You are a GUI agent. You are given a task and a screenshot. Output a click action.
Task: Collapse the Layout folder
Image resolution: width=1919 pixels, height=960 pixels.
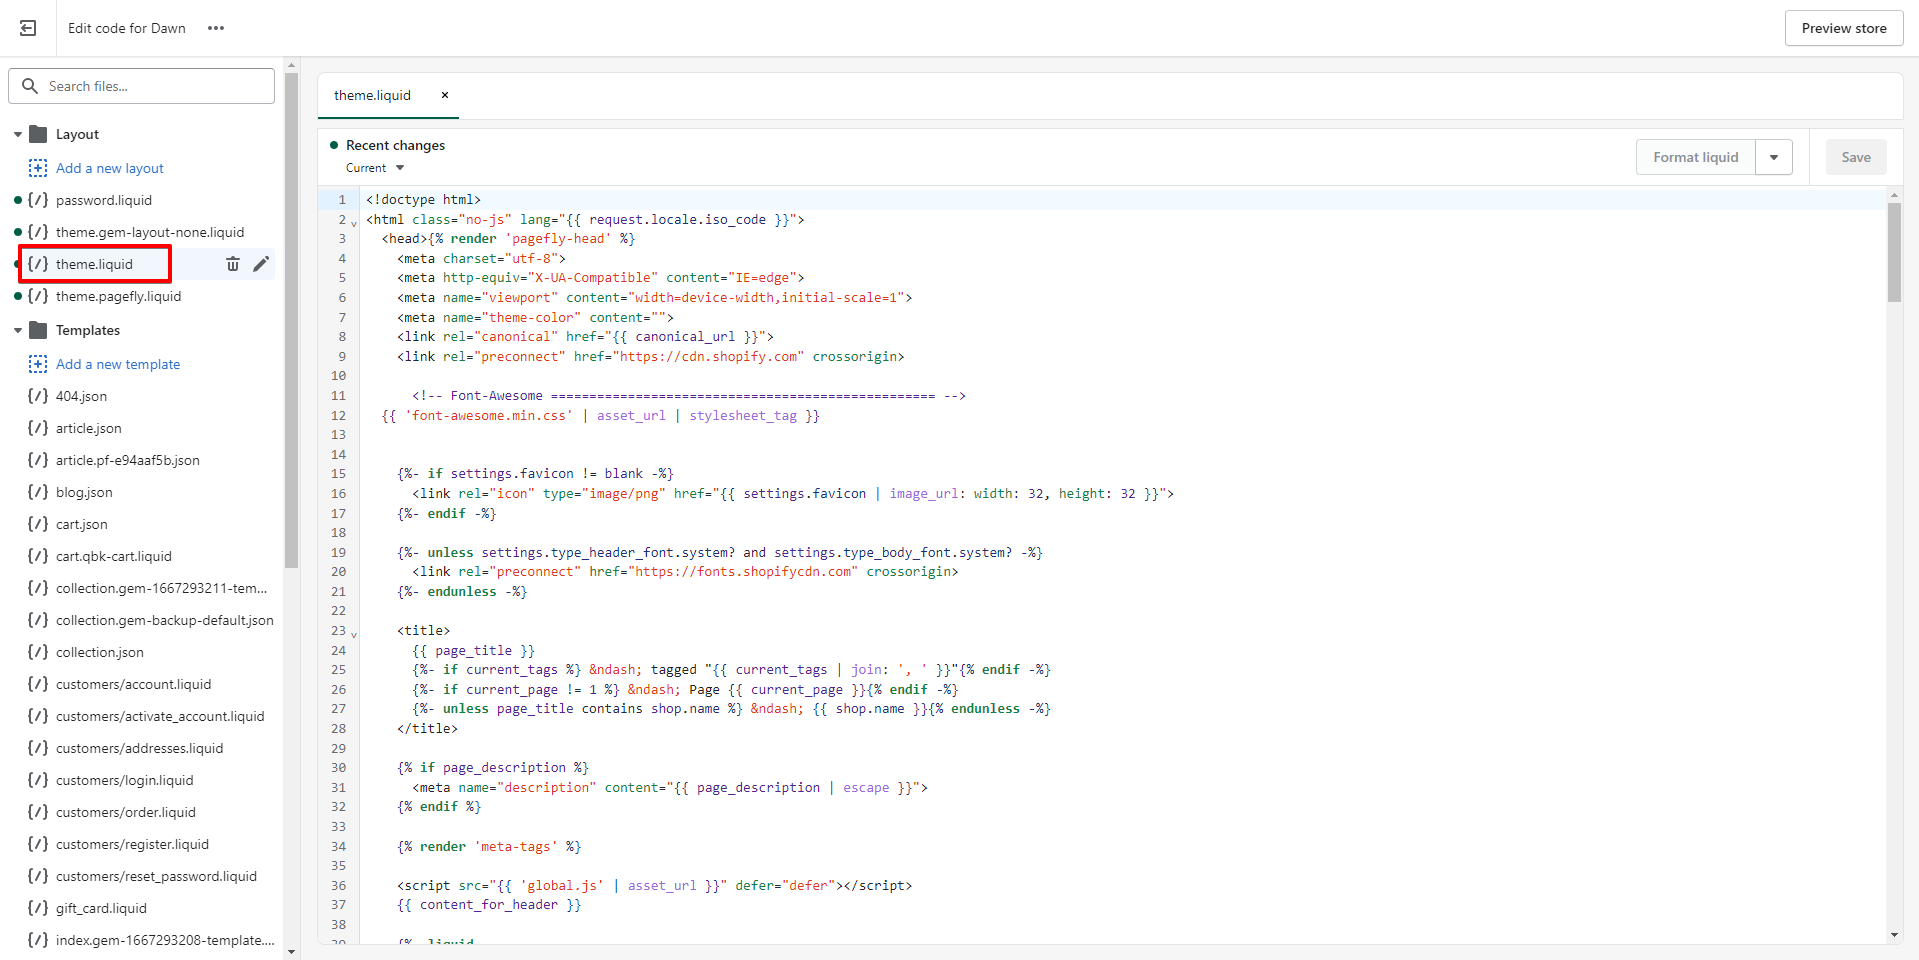tap(18, 135)
